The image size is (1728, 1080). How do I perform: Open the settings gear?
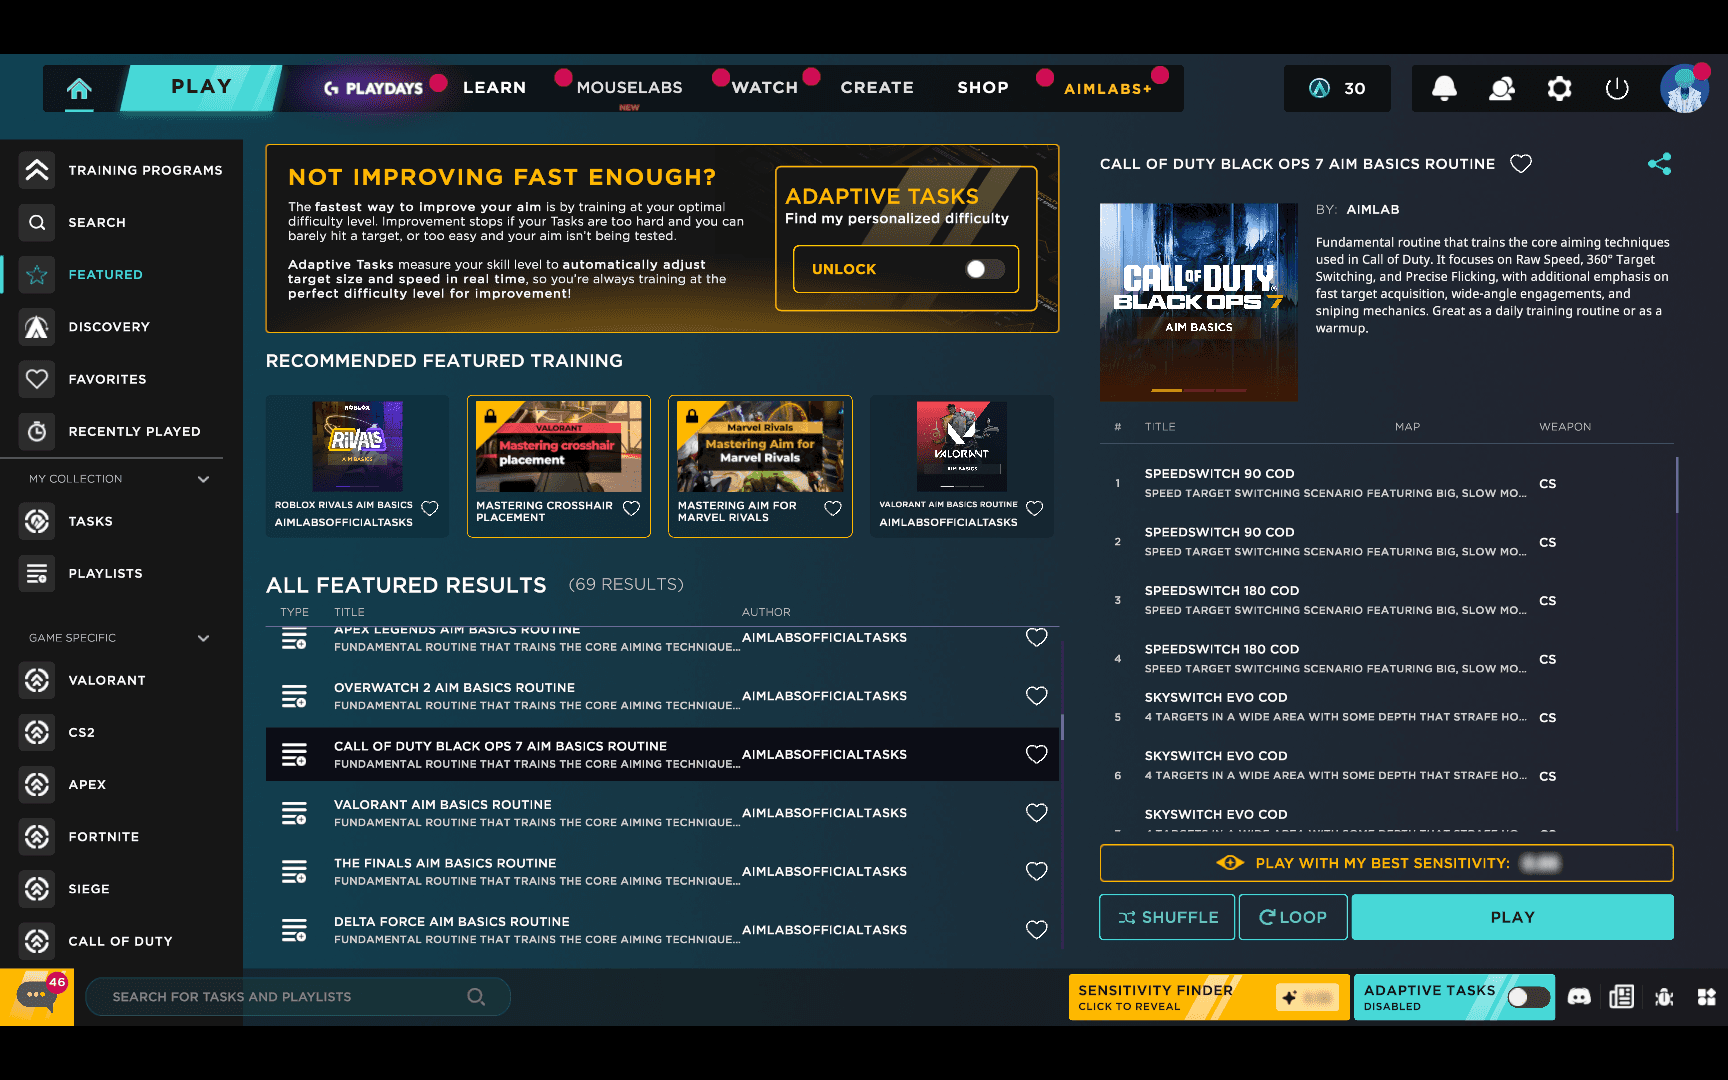tap(1559, 89)
